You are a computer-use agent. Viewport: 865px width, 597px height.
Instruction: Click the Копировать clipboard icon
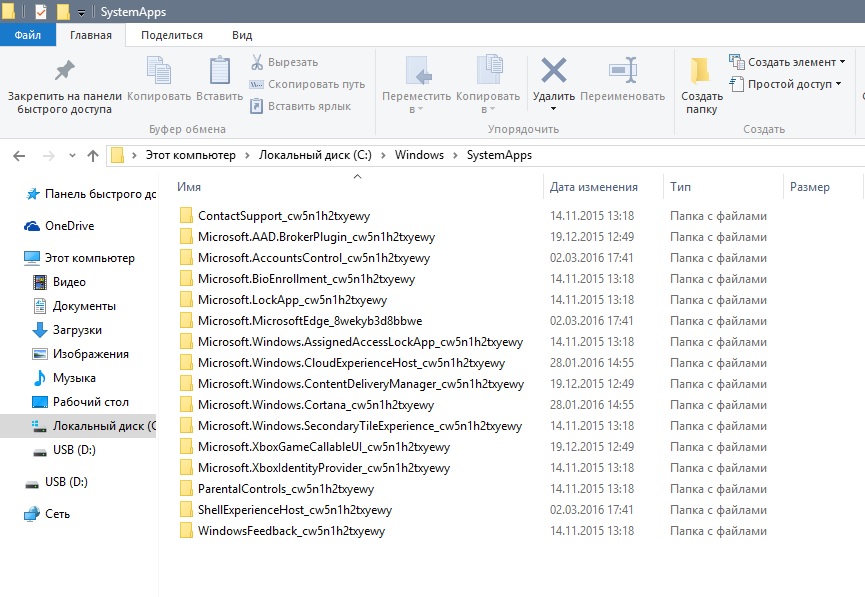coord(159,70)
